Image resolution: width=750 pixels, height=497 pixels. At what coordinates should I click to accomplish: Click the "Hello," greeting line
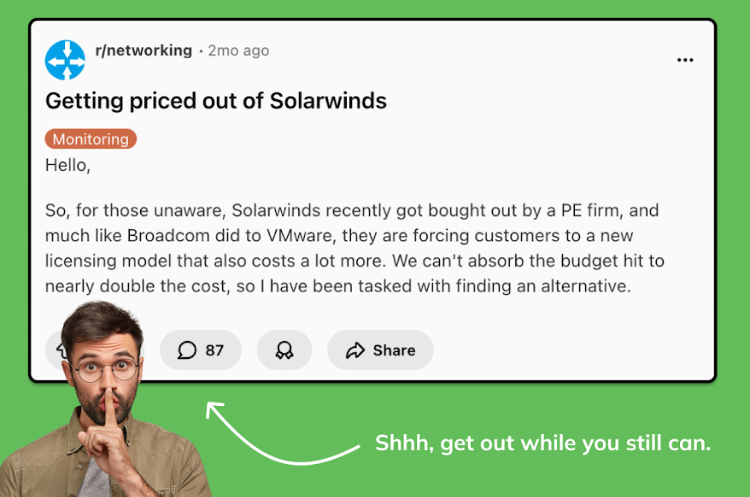68,166
